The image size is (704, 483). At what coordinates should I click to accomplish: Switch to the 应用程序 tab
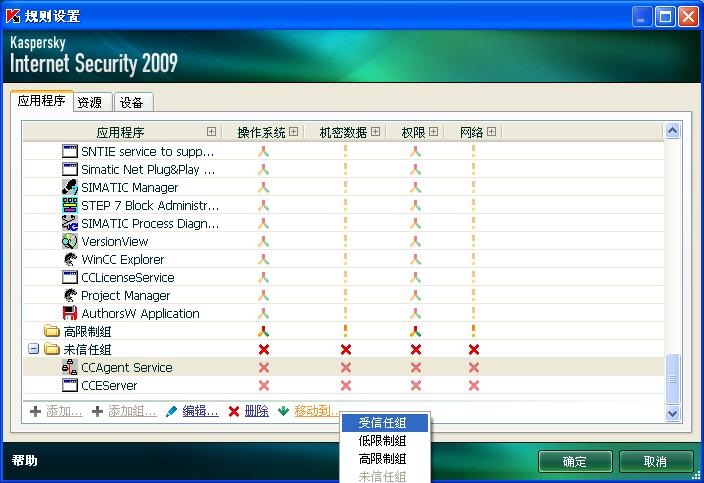coord(41,101)
